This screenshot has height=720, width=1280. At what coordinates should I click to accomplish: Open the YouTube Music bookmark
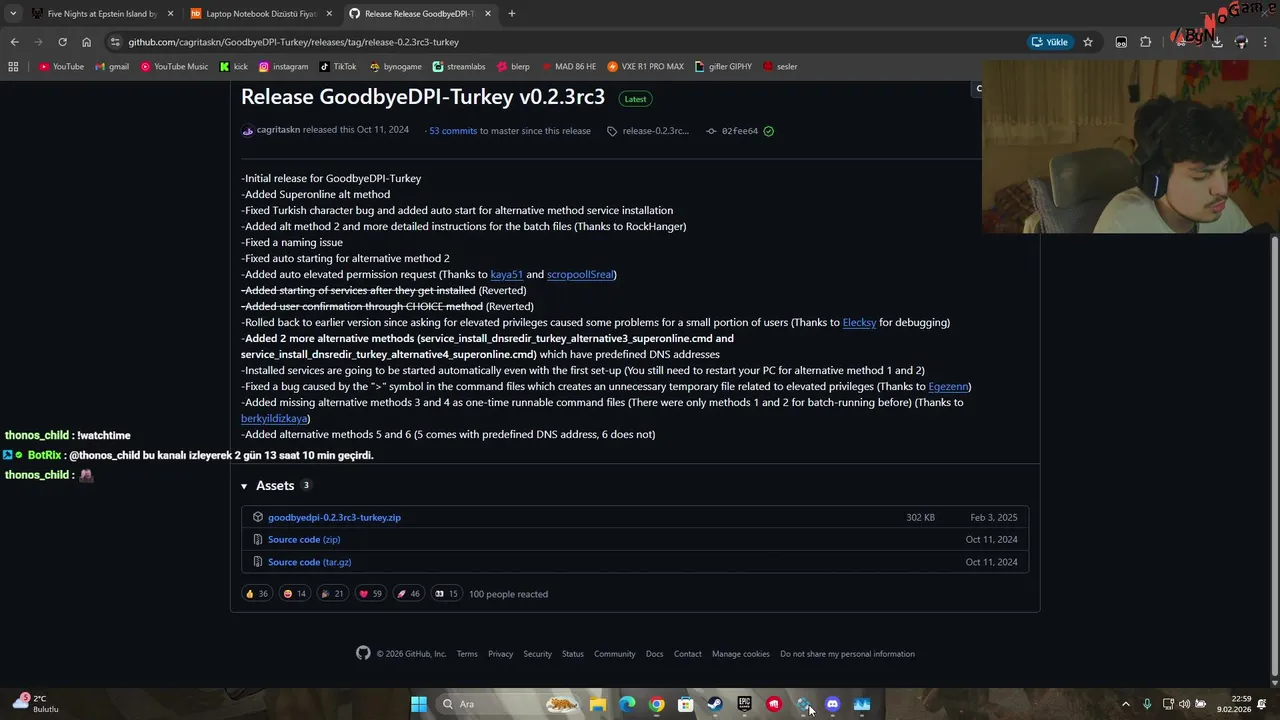pyautogui.click(x=174, y=67)
